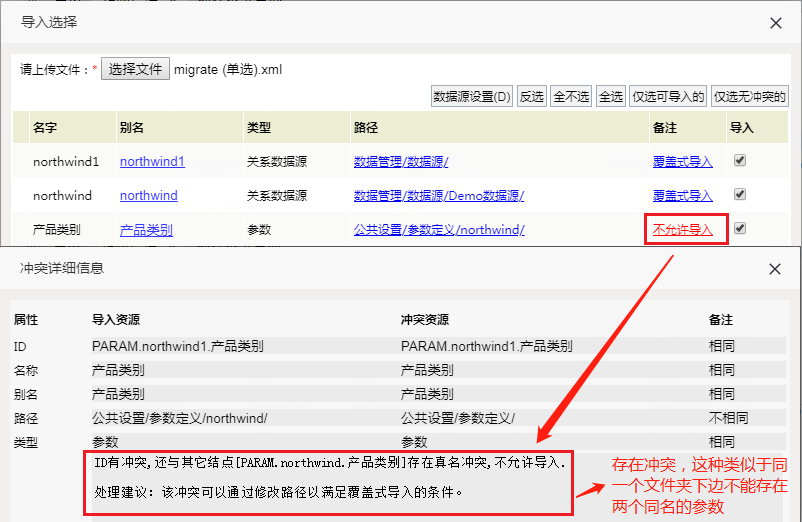This screenshot has width=802, height=522.
Task: Toggle import checkbox for 产品类别 row
Action: point(740,228)
